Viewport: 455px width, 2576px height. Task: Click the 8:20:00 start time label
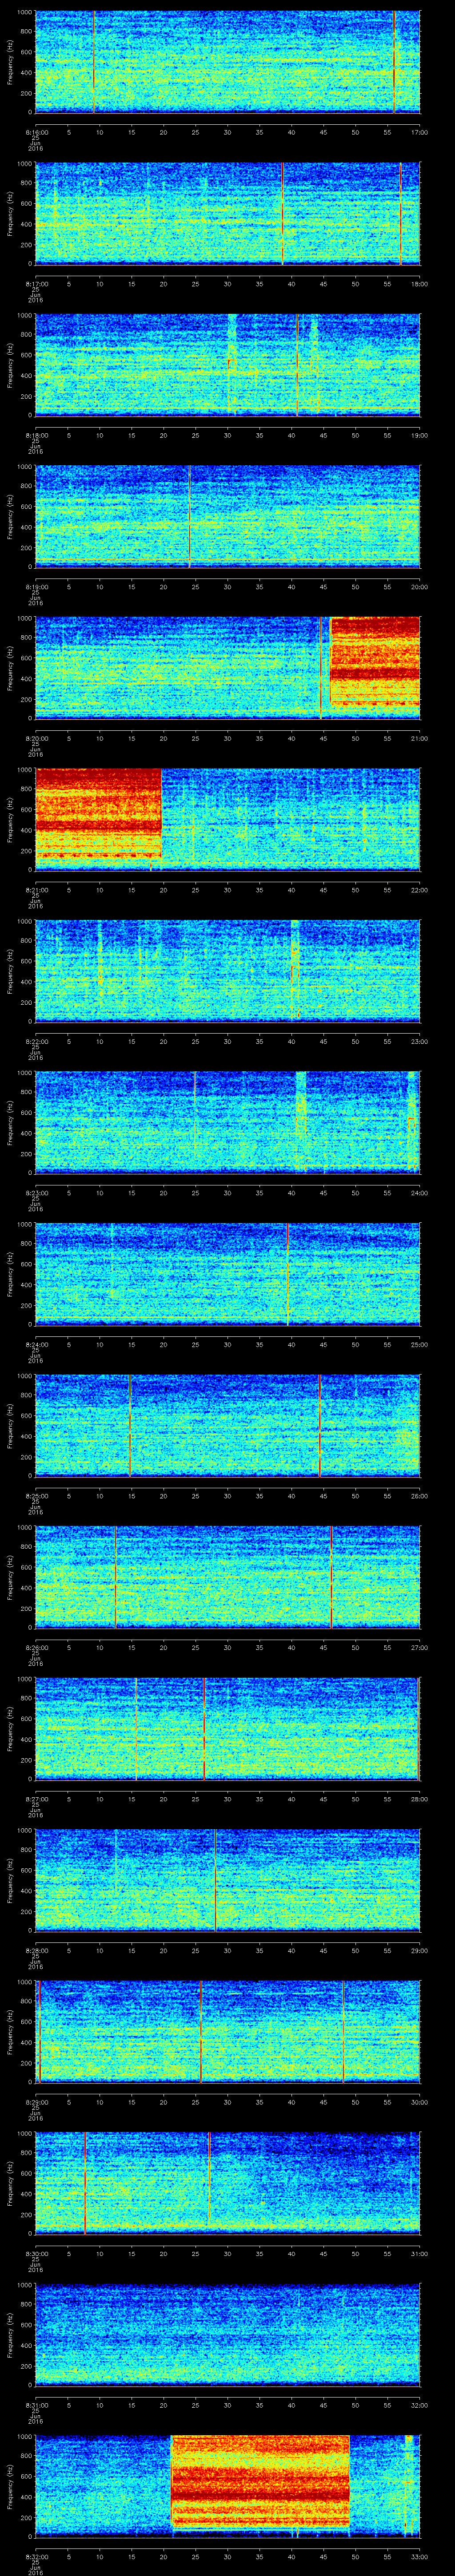(36, 738)
